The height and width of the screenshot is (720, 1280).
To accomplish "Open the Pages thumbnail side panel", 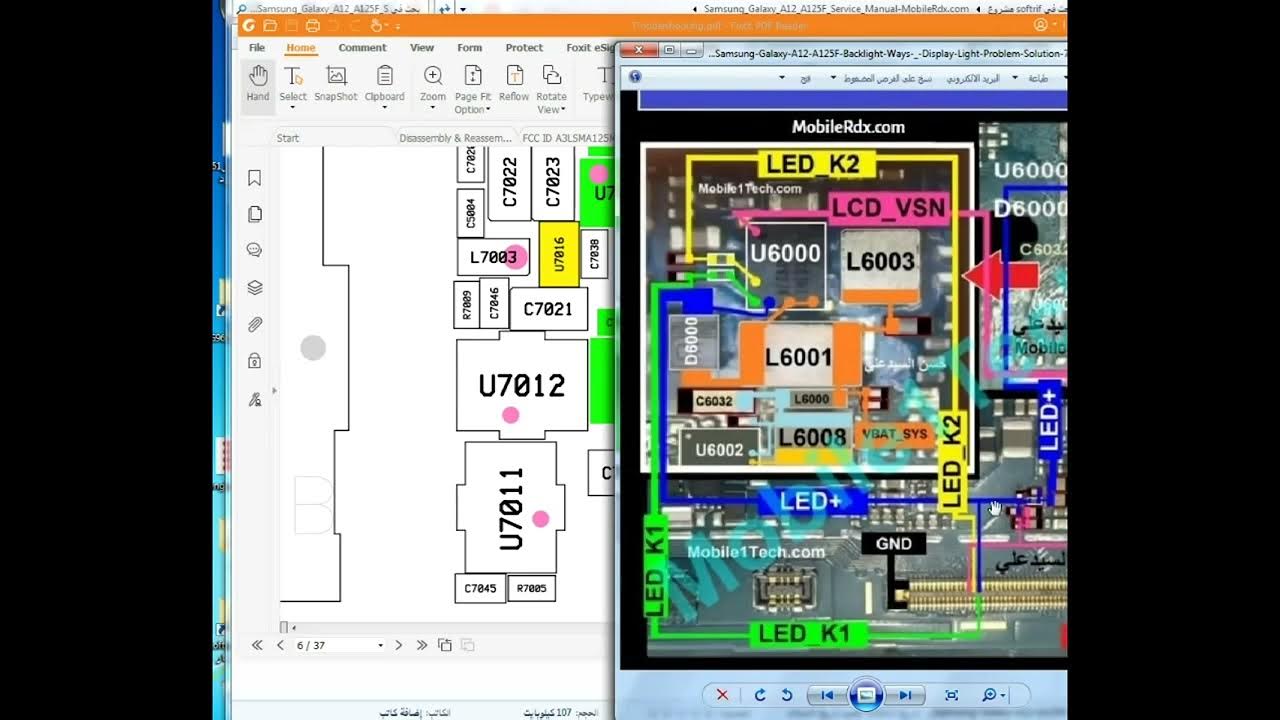I will pyautogui.click(x=255, y=214).
